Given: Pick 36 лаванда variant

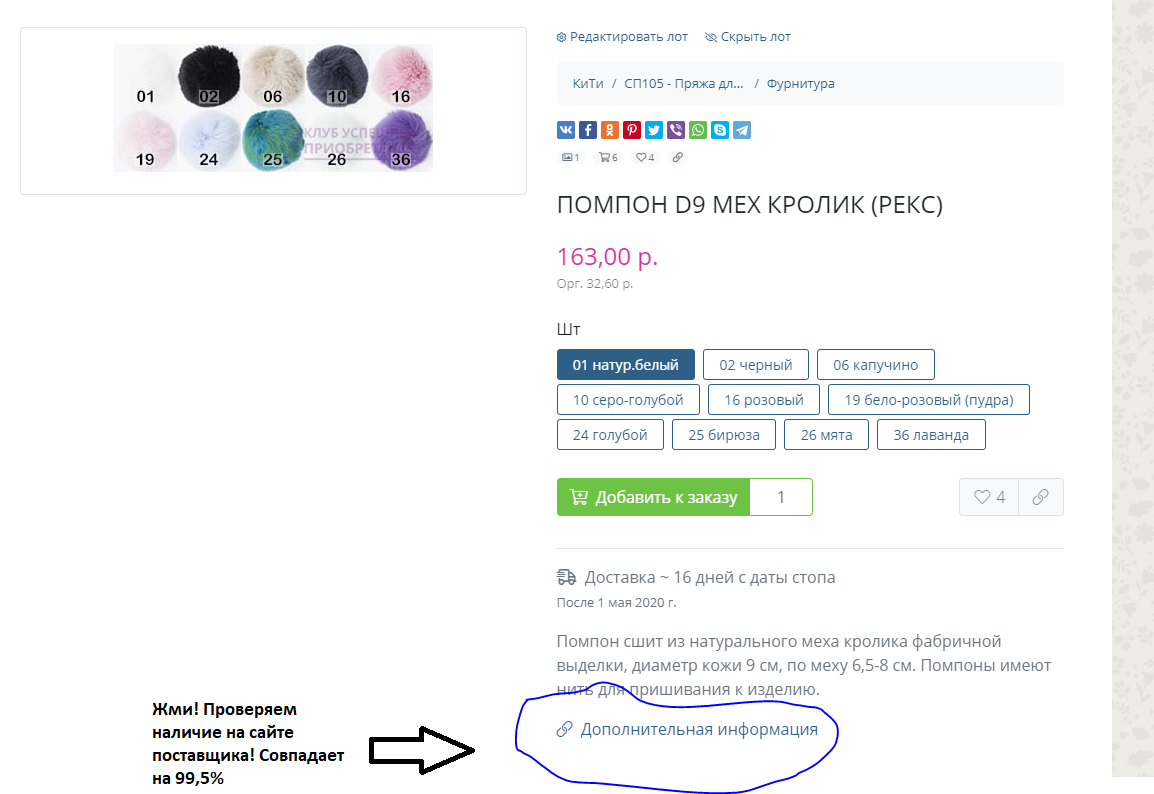Looking at the screenshot, I should click(x=931, y=435).
